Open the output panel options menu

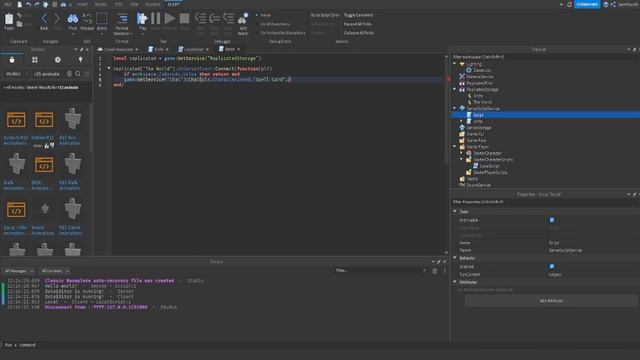[x=444, y=271]
